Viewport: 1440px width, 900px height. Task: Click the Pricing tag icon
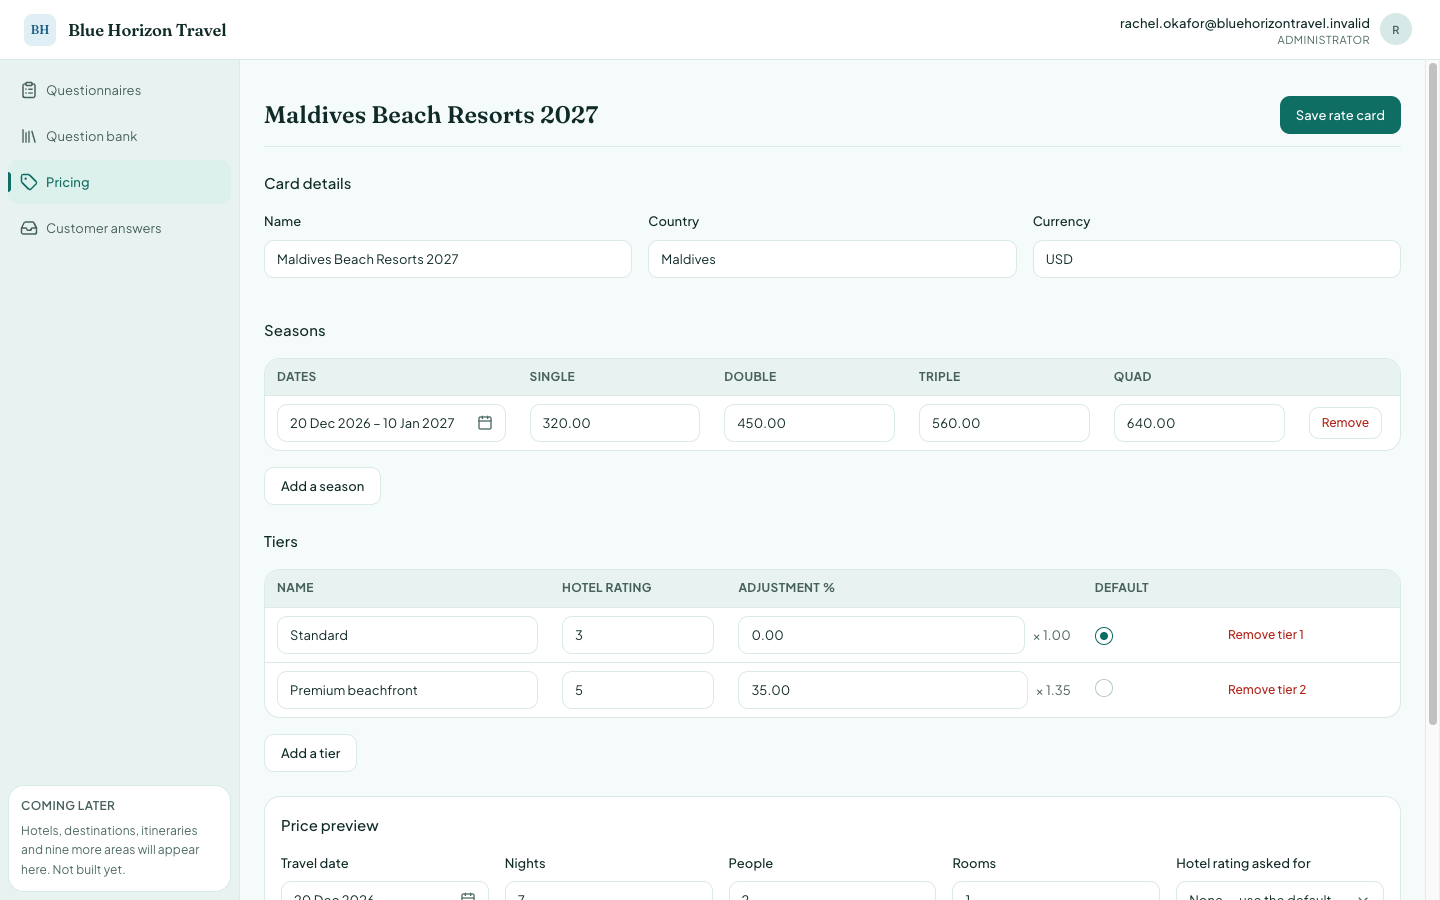pyautogui.click(x=29, y=182)
